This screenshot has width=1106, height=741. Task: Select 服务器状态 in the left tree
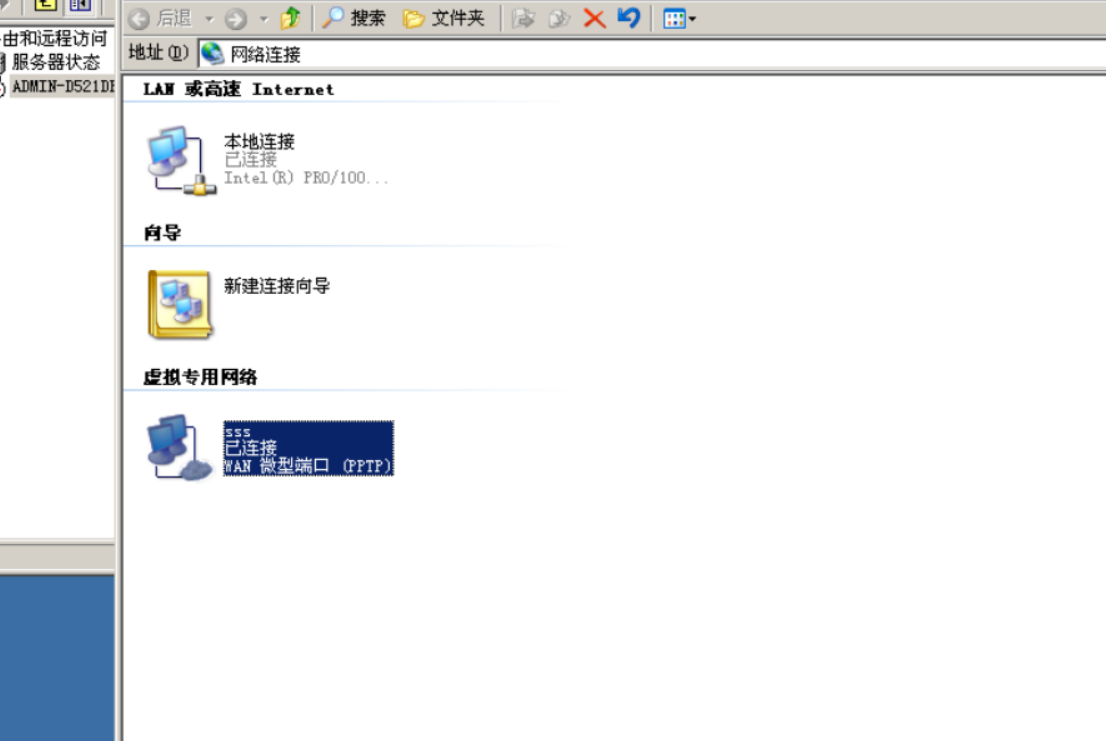click(56, 62)
